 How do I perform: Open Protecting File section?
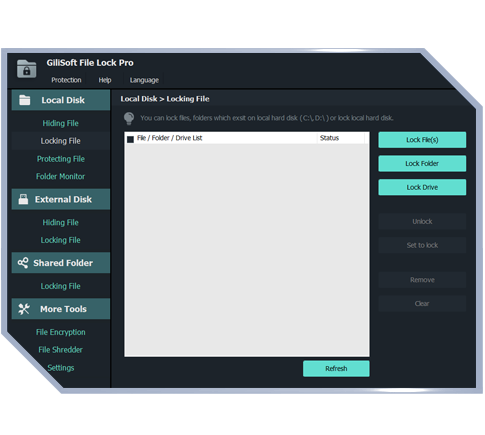(61, 159)
